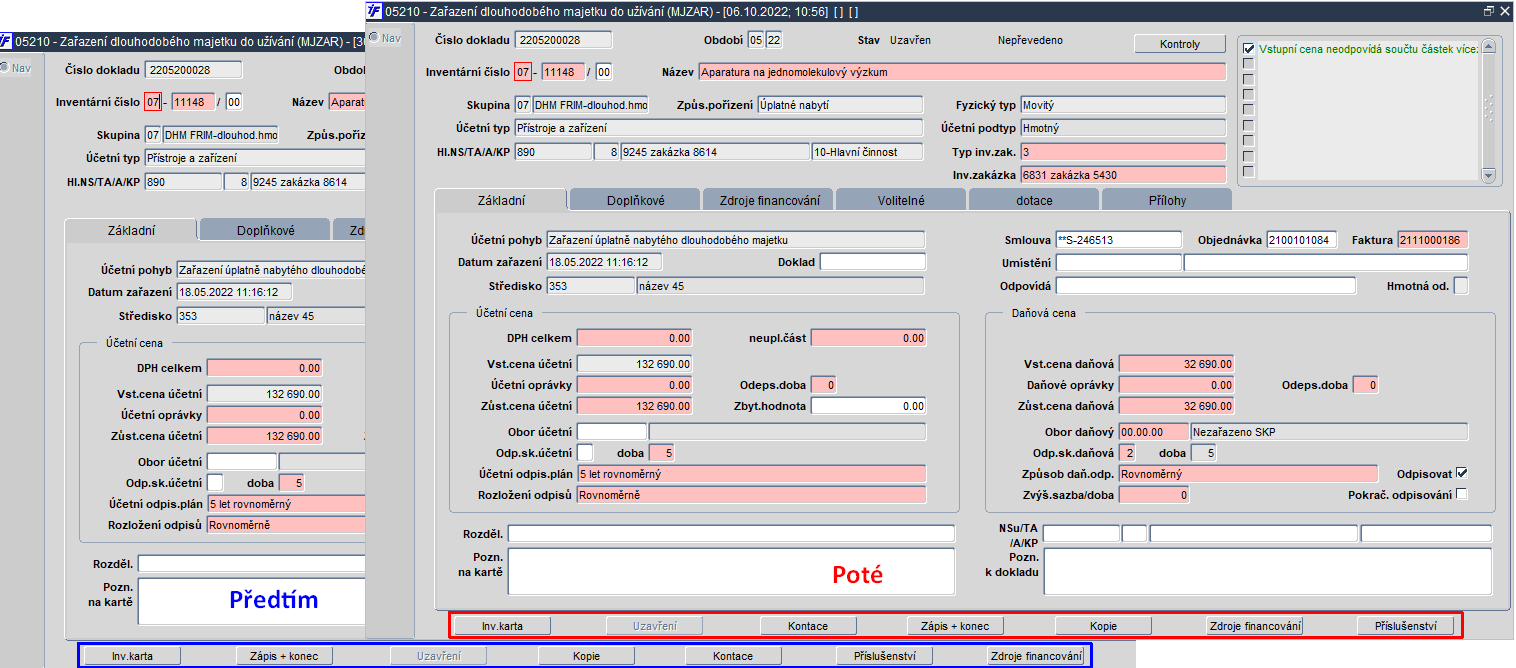Image resolution: width=1516 pixels, height=668 pixels.
Task: Tick the Hmotná od. checkbox
Action: 1461,286
